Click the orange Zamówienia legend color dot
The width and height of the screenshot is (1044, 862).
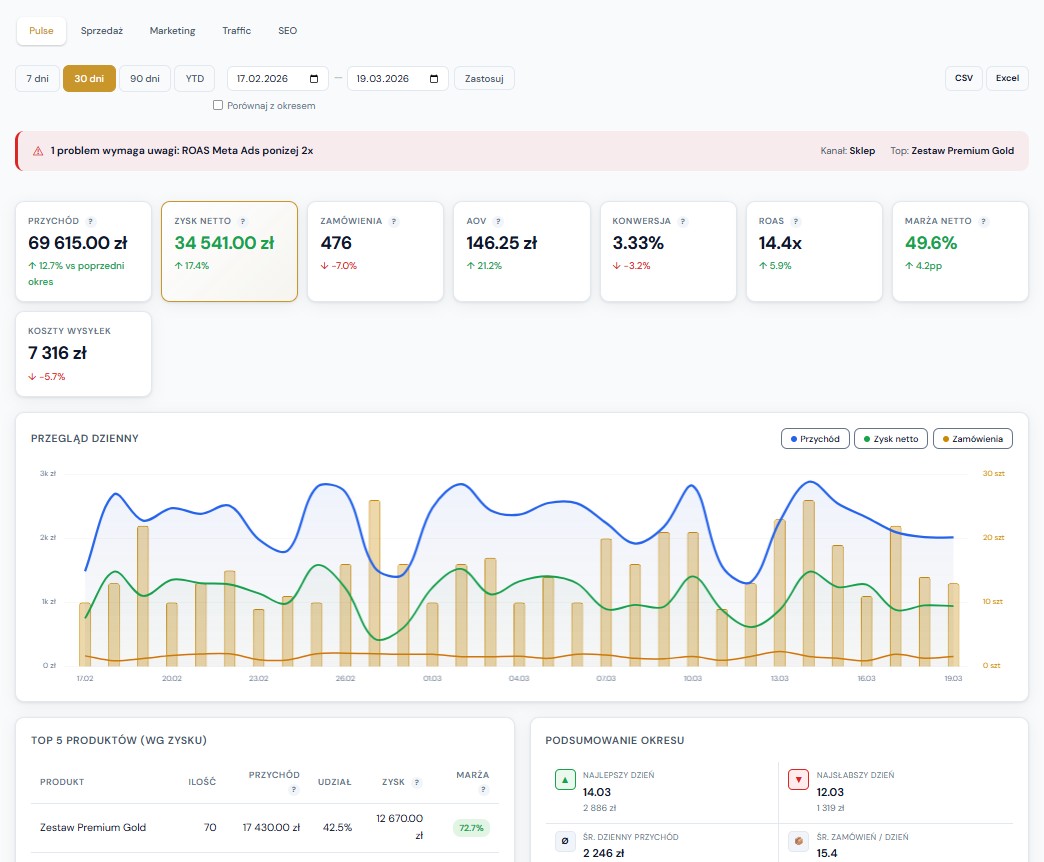[944, 438]
